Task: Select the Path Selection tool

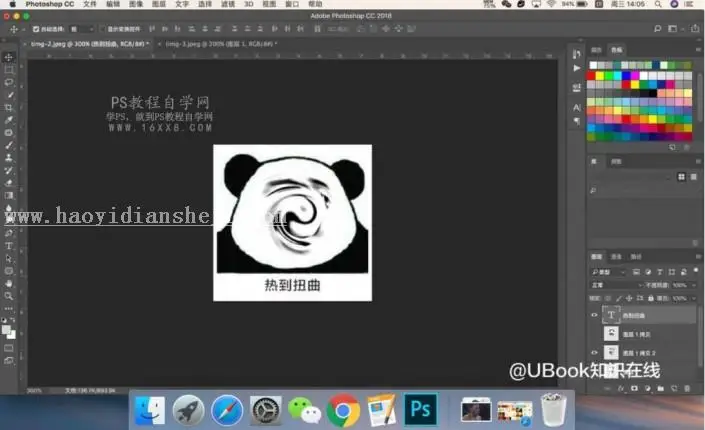Action: [9, 259]
